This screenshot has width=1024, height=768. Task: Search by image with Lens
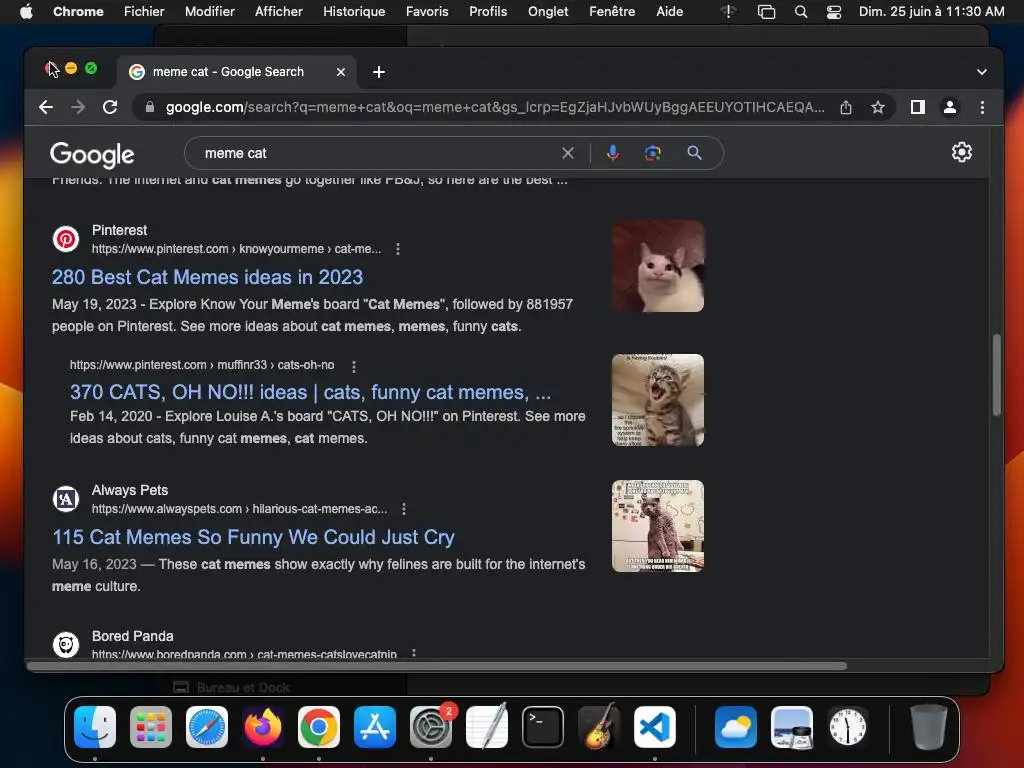pos(652,153)
